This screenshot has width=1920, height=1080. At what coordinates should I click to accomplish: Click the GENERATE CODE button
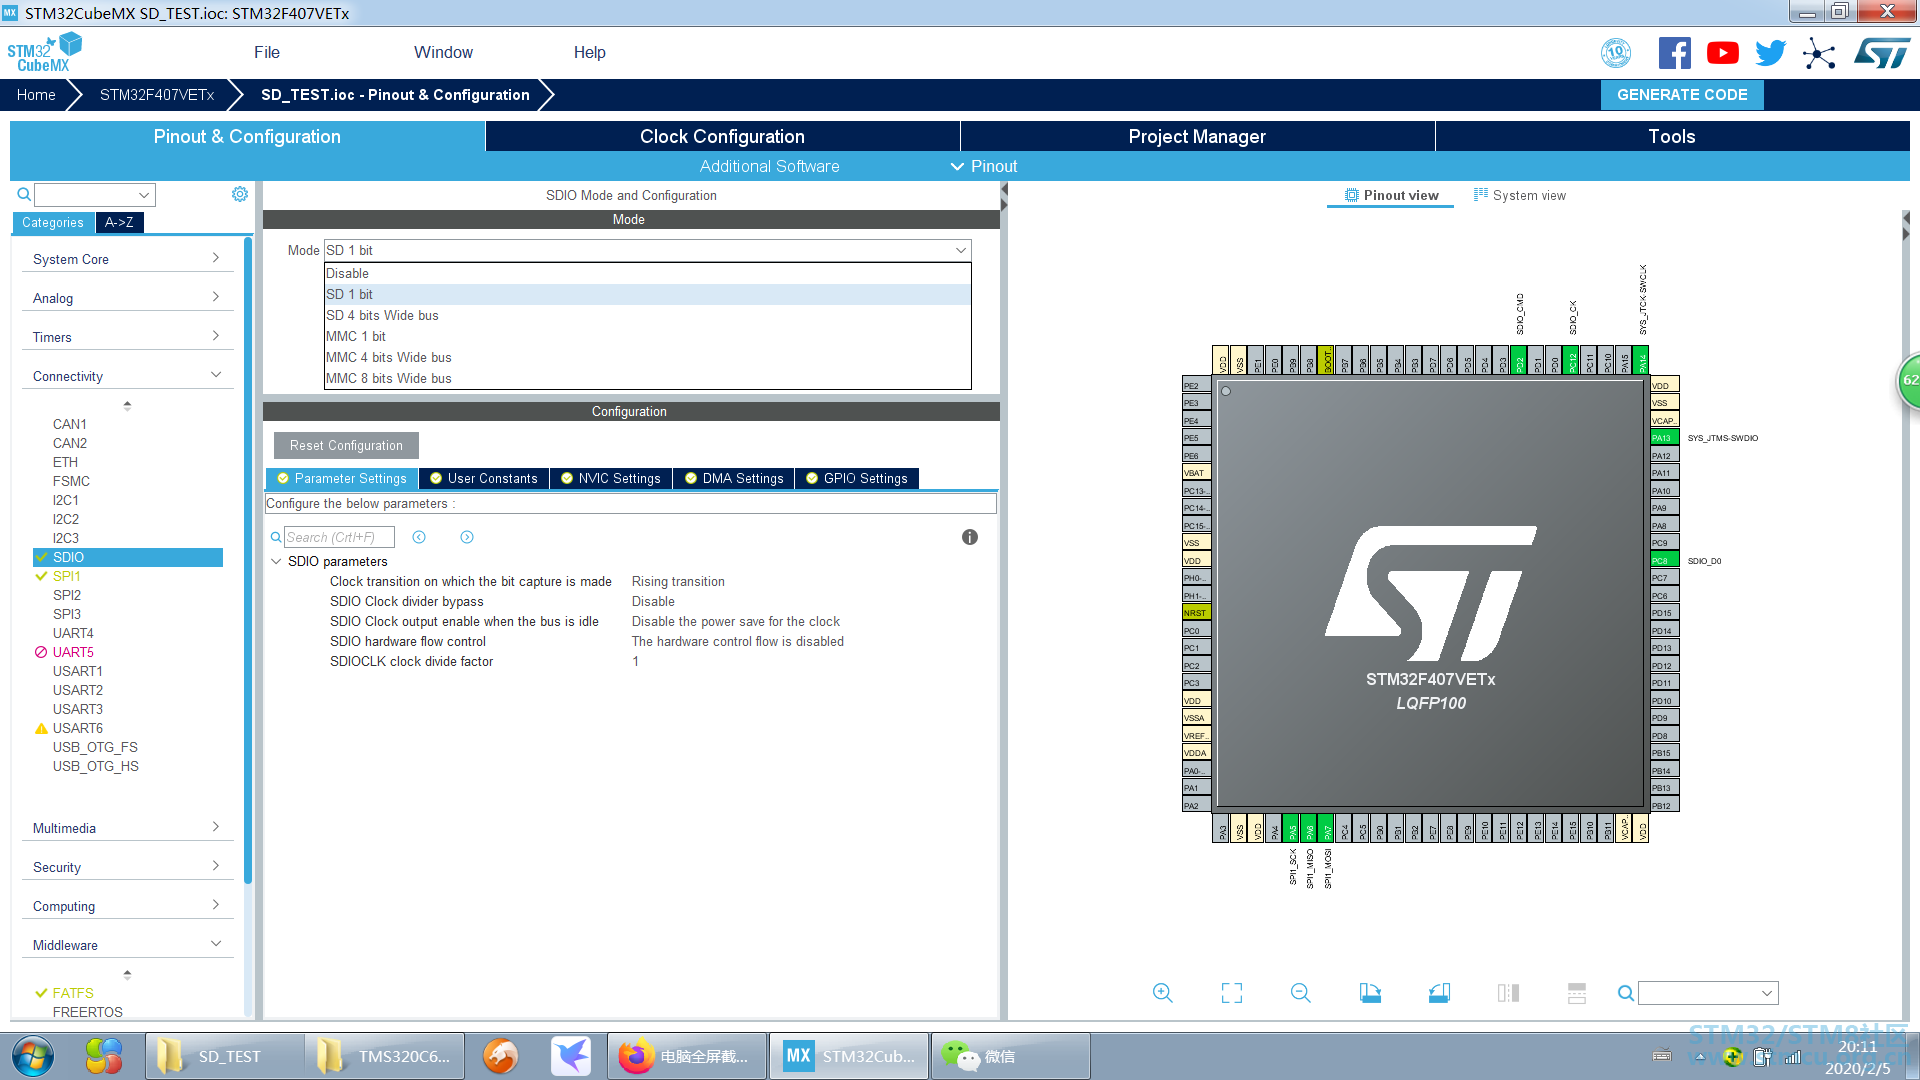pos(1682,95)
